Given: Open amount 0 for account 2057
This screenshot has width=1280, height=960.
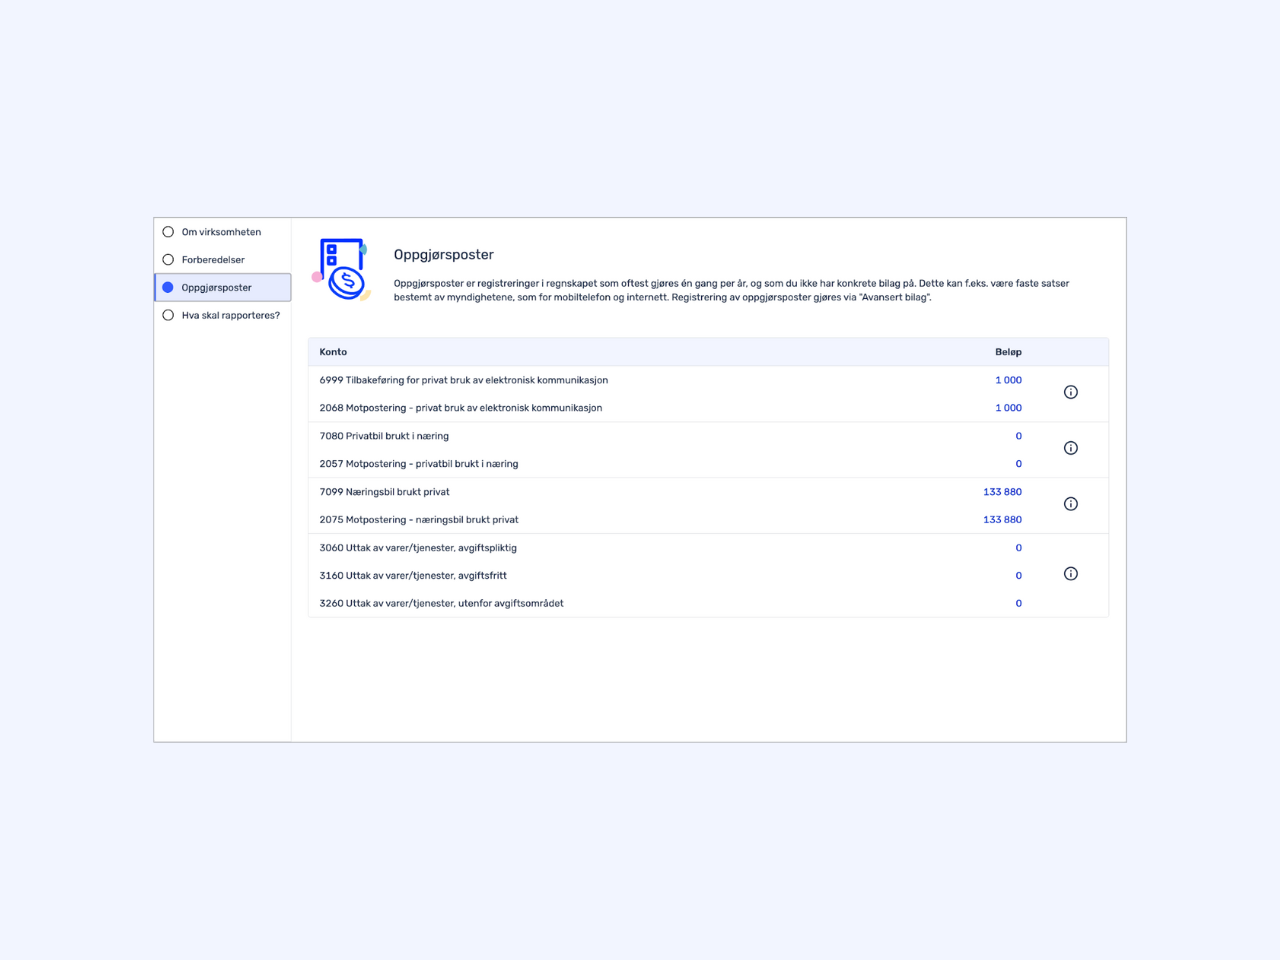Looking at the screenshot, I should (x=1019, y=464).
